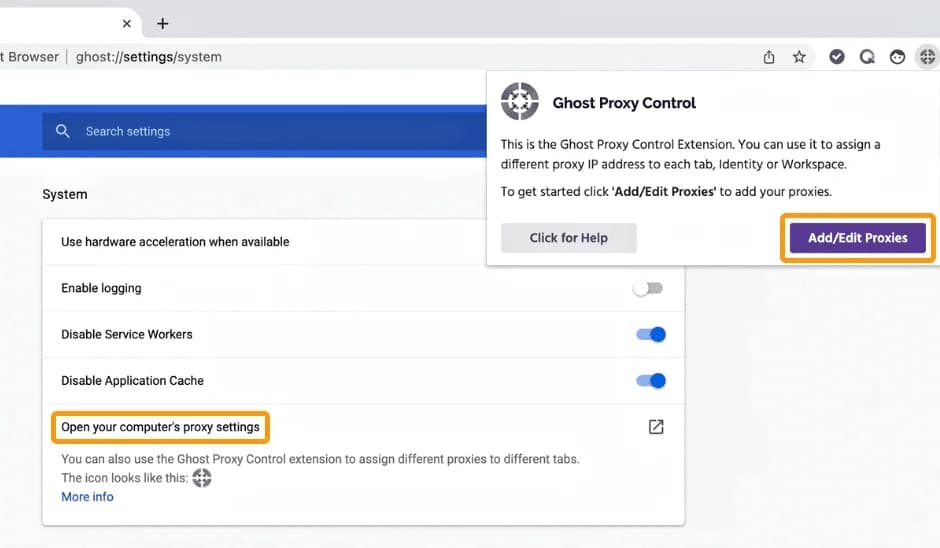Click the search magnifier icon in settings
This screenshot has width=940, height=548.
[63, 131]
